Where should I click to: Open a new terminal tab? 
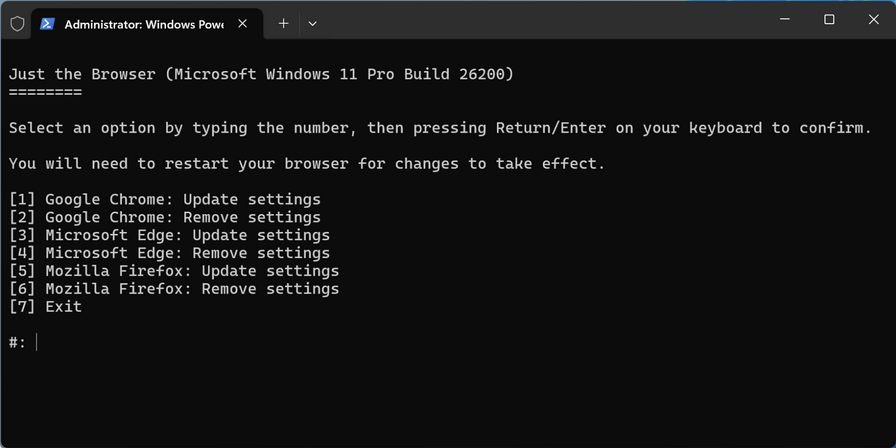(283, 23)
